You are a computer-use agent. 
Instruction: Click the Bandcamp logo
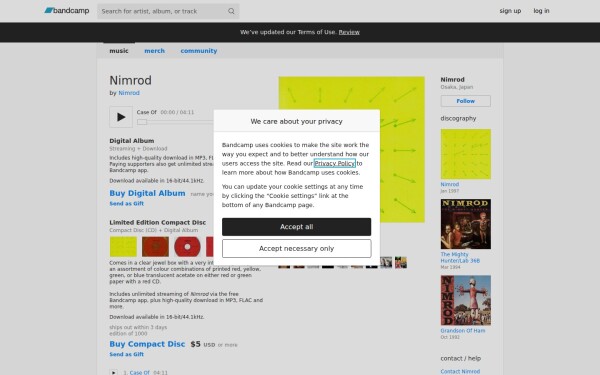click(x=67, y=11)
